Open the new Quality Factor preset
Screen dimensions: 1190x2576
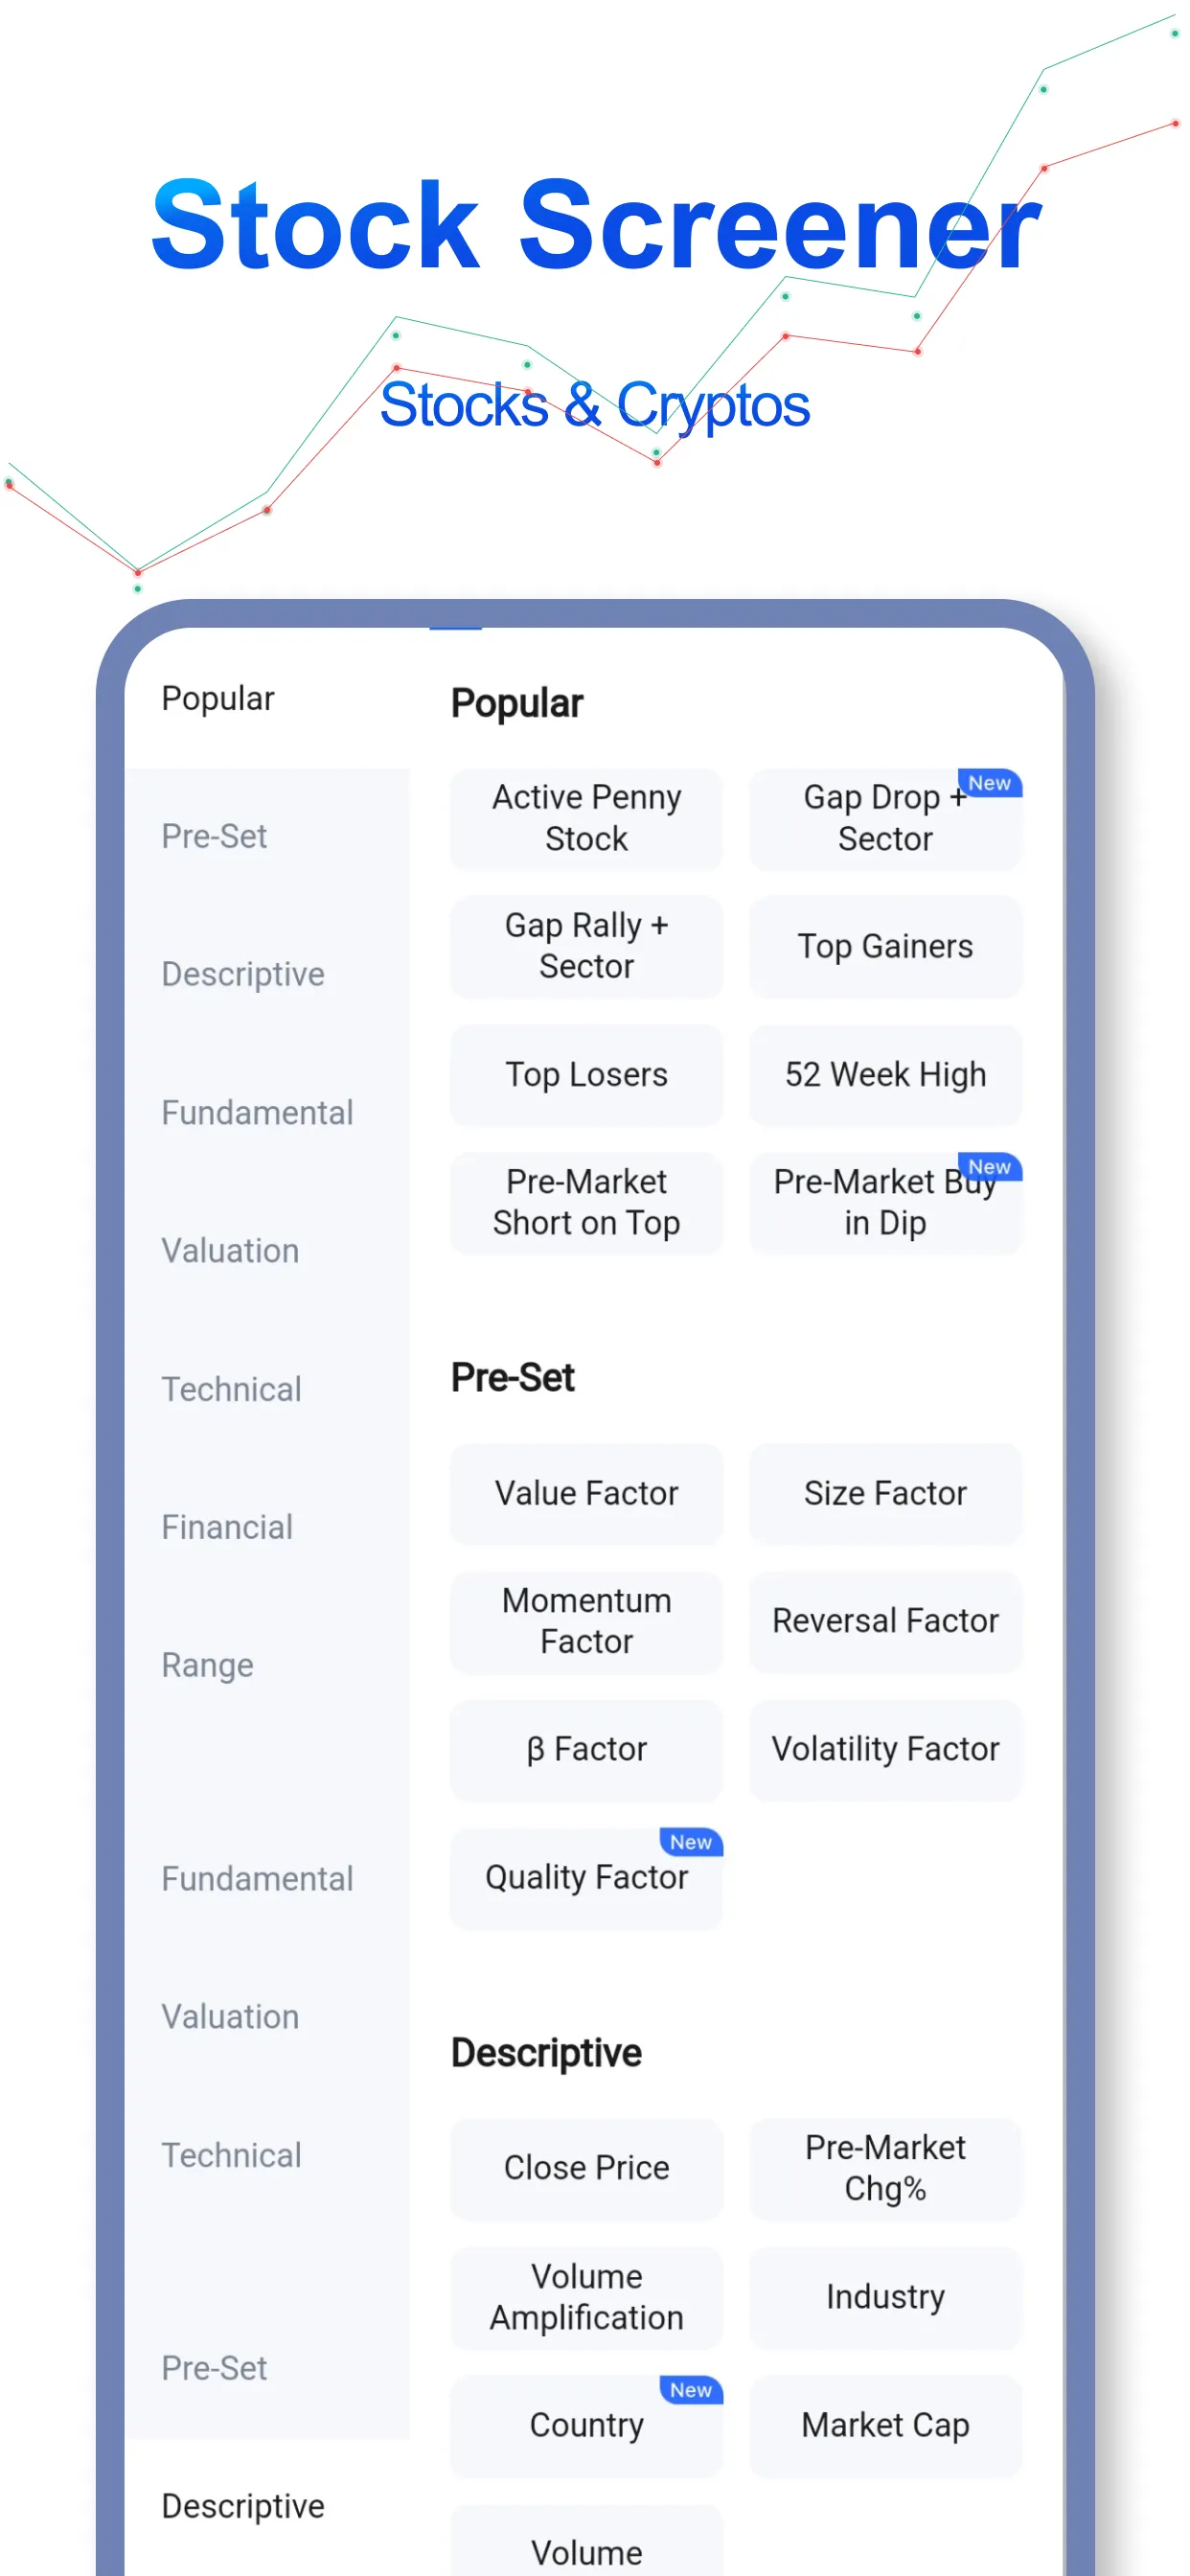point(586,1877)
